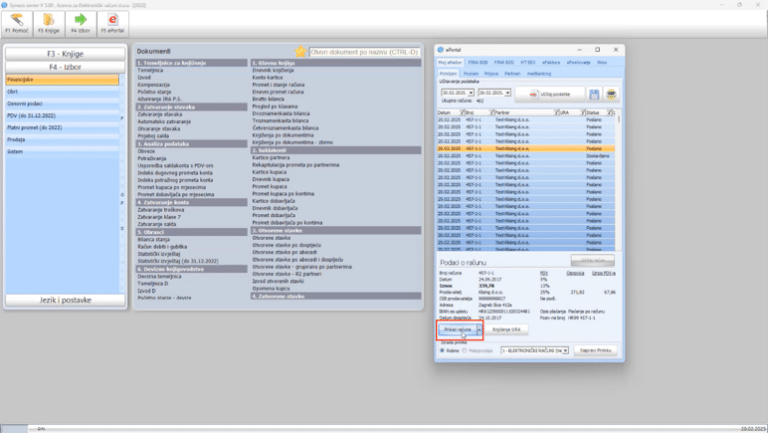The image size is (768, 434).
Task: Click the floppy disk save icon in ePortal
Action: click(594, 94)
